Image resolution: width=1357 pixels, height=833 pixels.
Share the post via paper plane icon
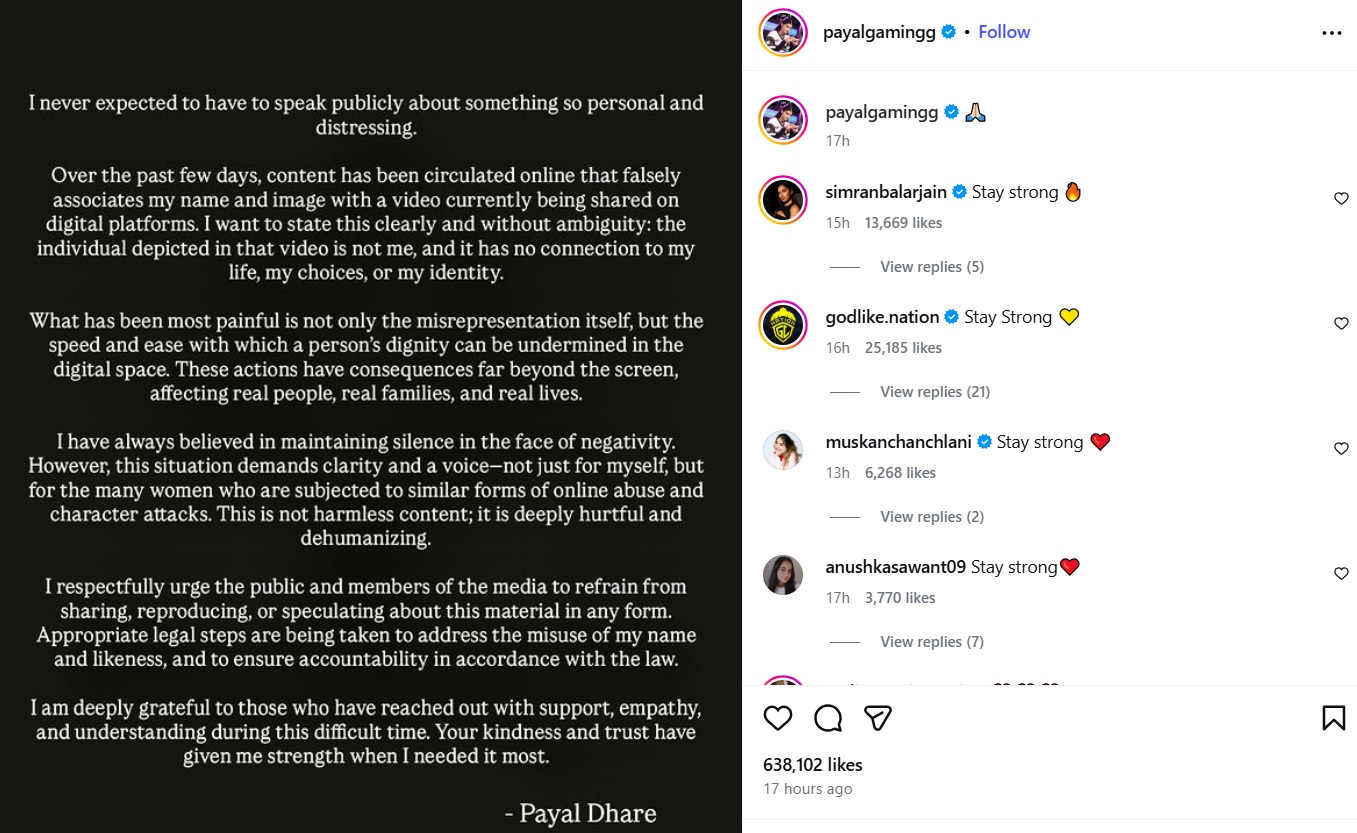(x=878, y=718)
